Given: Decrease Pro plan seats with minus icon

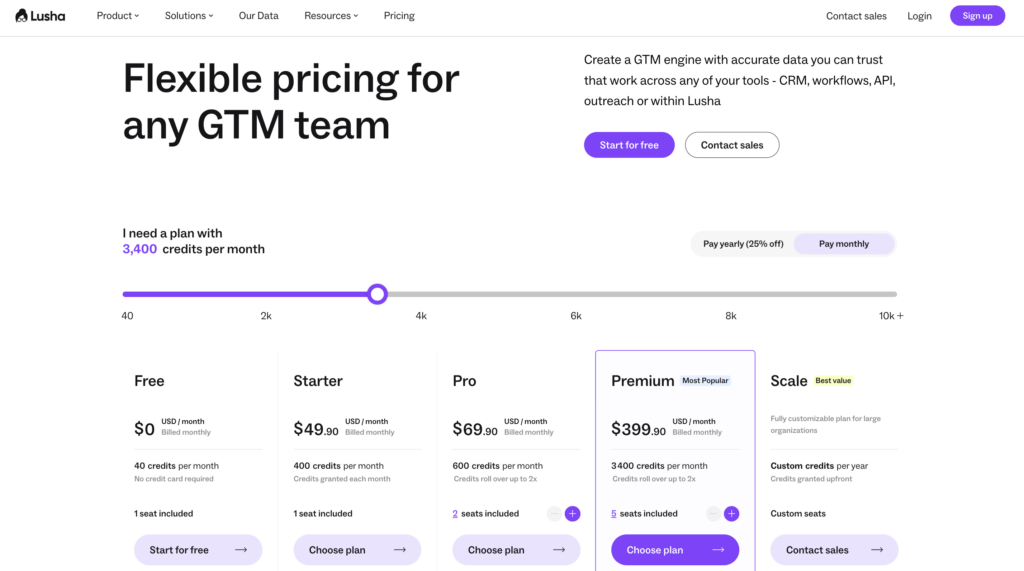Looking at the screenshot, I should [554, 514].
